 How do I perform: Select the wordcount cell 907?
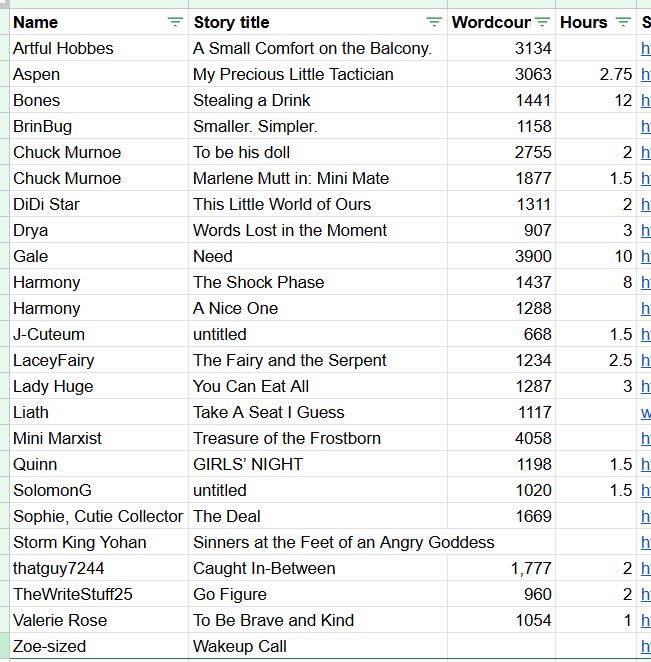point(501,230)
